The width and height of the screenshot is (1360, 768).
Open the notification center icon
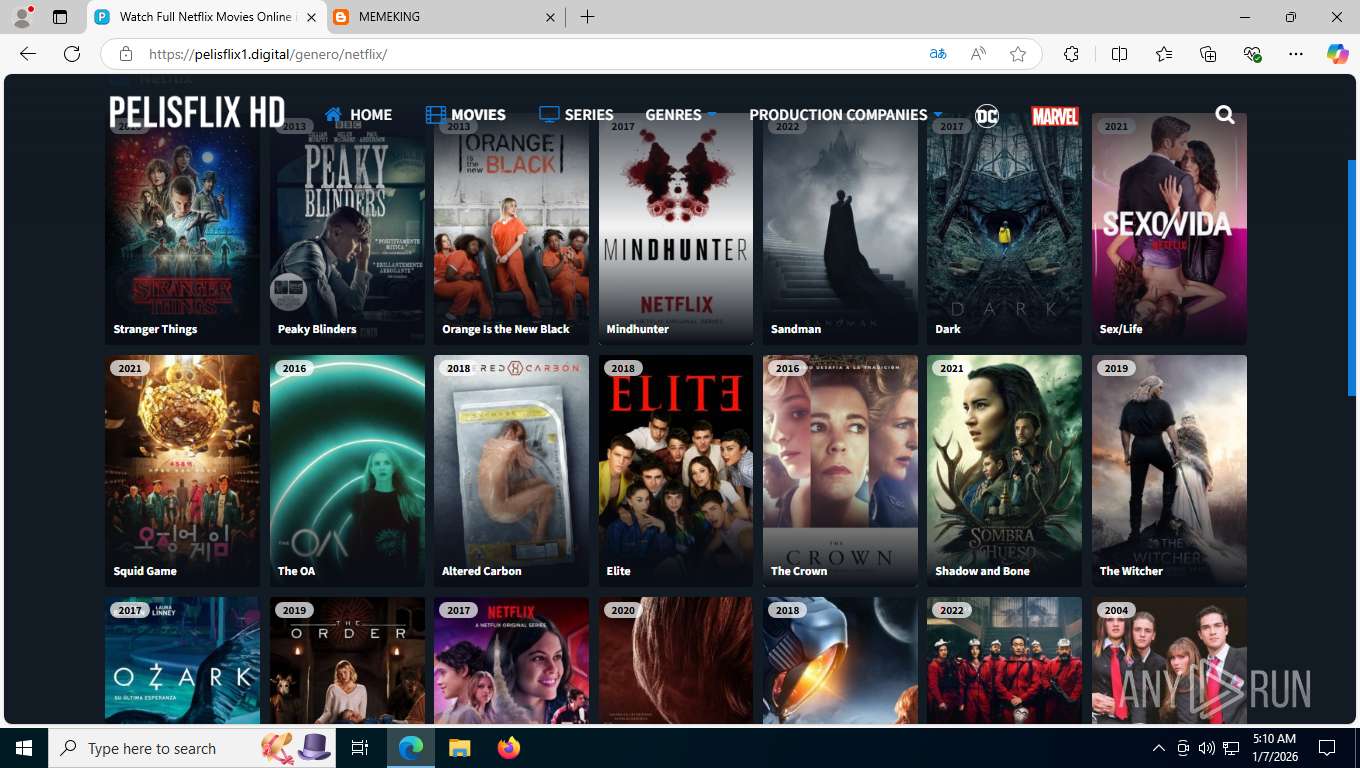[1327, 748]
